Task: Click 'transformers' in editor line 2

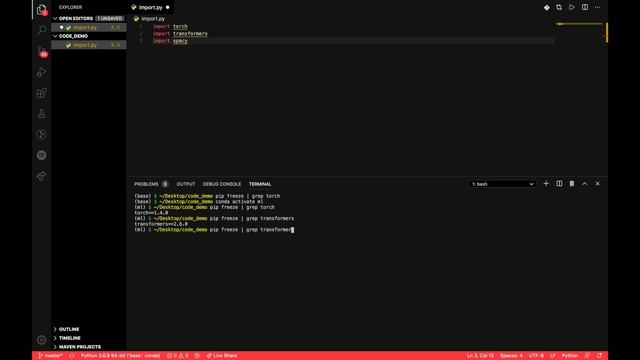Action: 190,33
